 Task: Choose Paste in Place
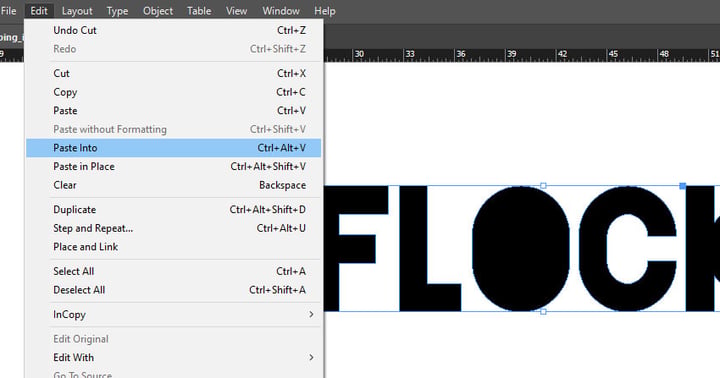[x=174, y=166]
